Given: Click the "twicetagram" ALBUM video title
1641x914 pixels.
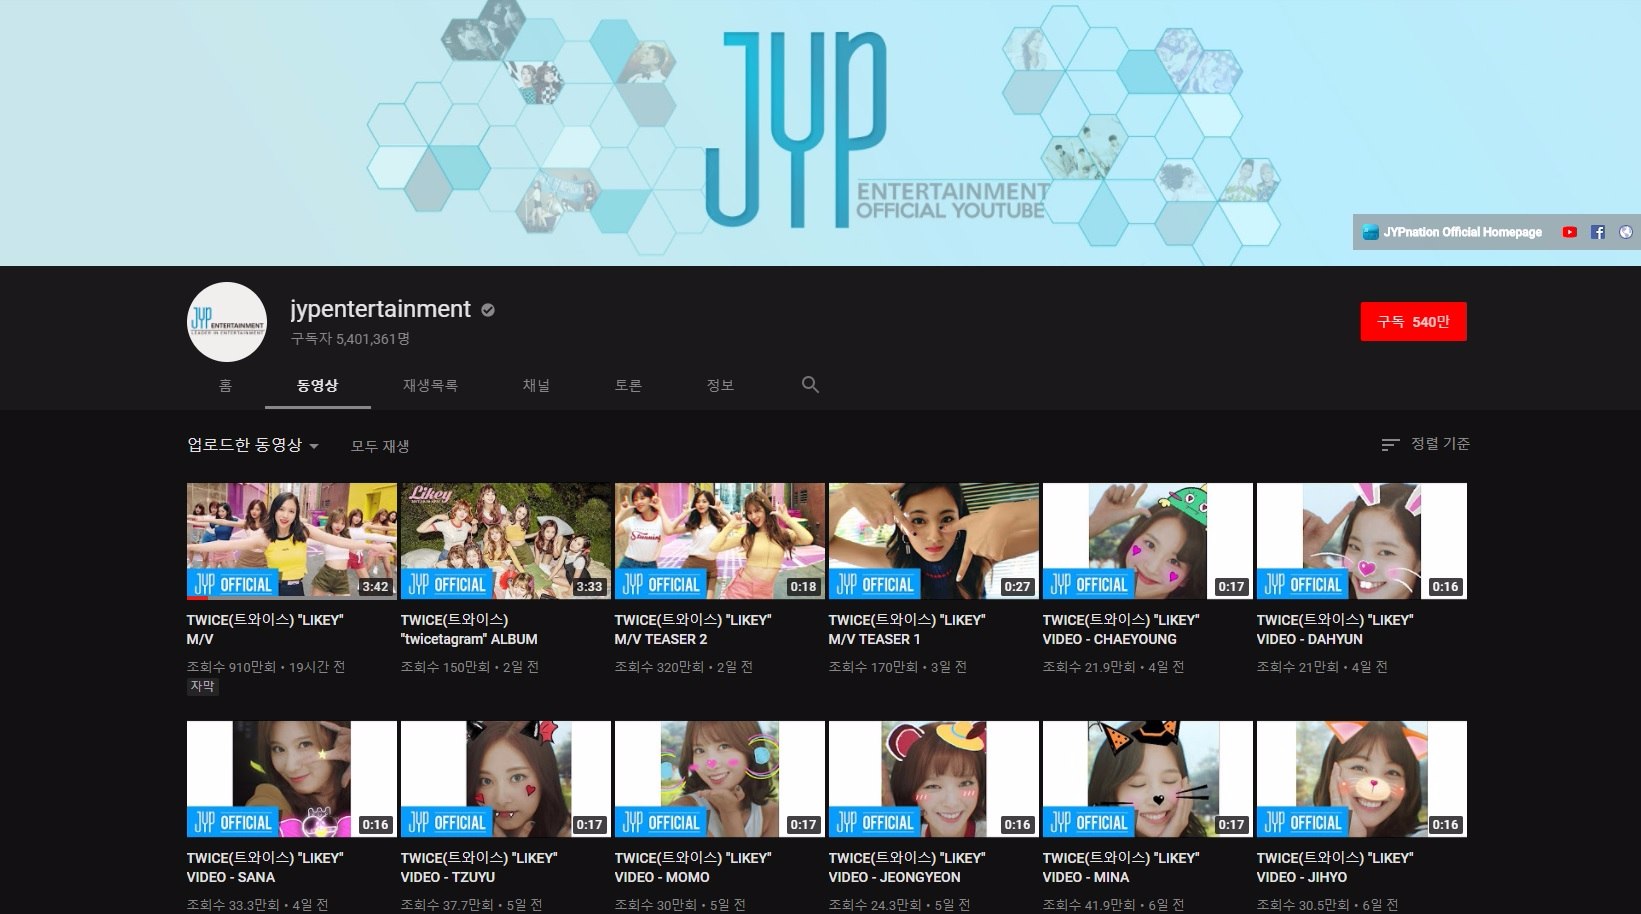Looking at the screenshot, I should click(x=469, y=630).
